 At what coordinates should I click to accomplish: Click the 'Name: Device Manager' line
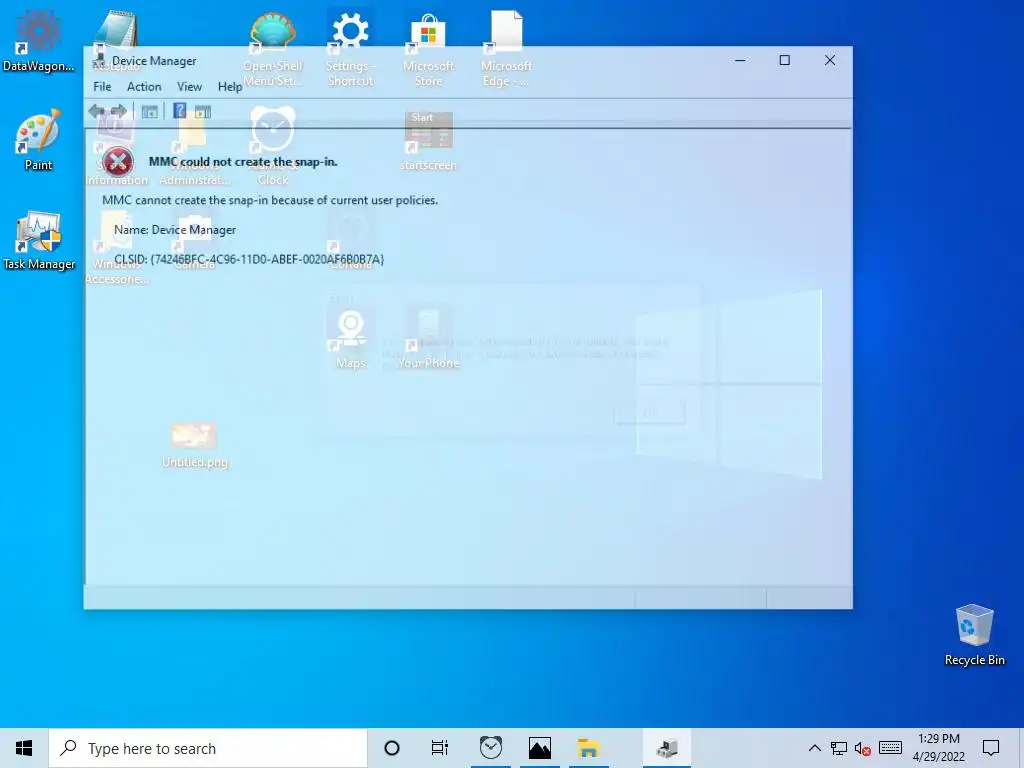coord(174,230)
